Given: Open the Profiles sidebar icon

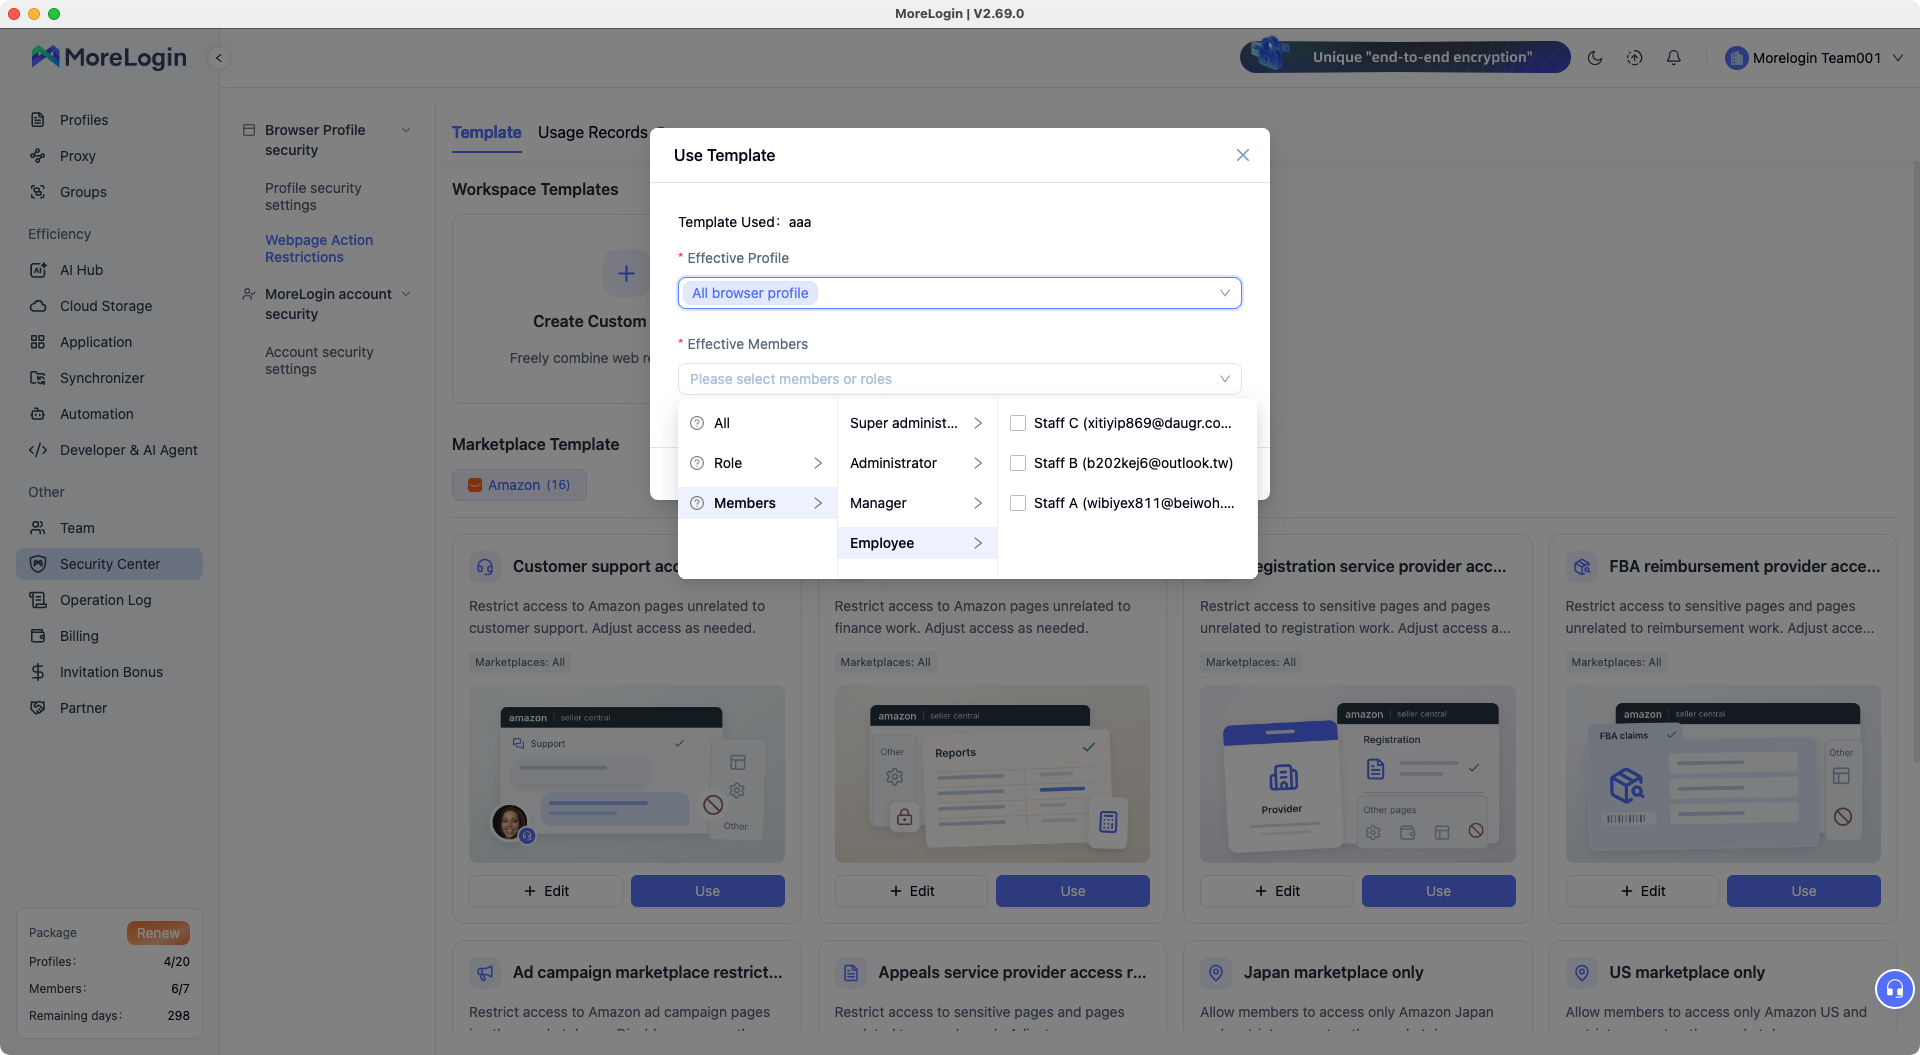Looking at the screenshot, I should [38, 120].
